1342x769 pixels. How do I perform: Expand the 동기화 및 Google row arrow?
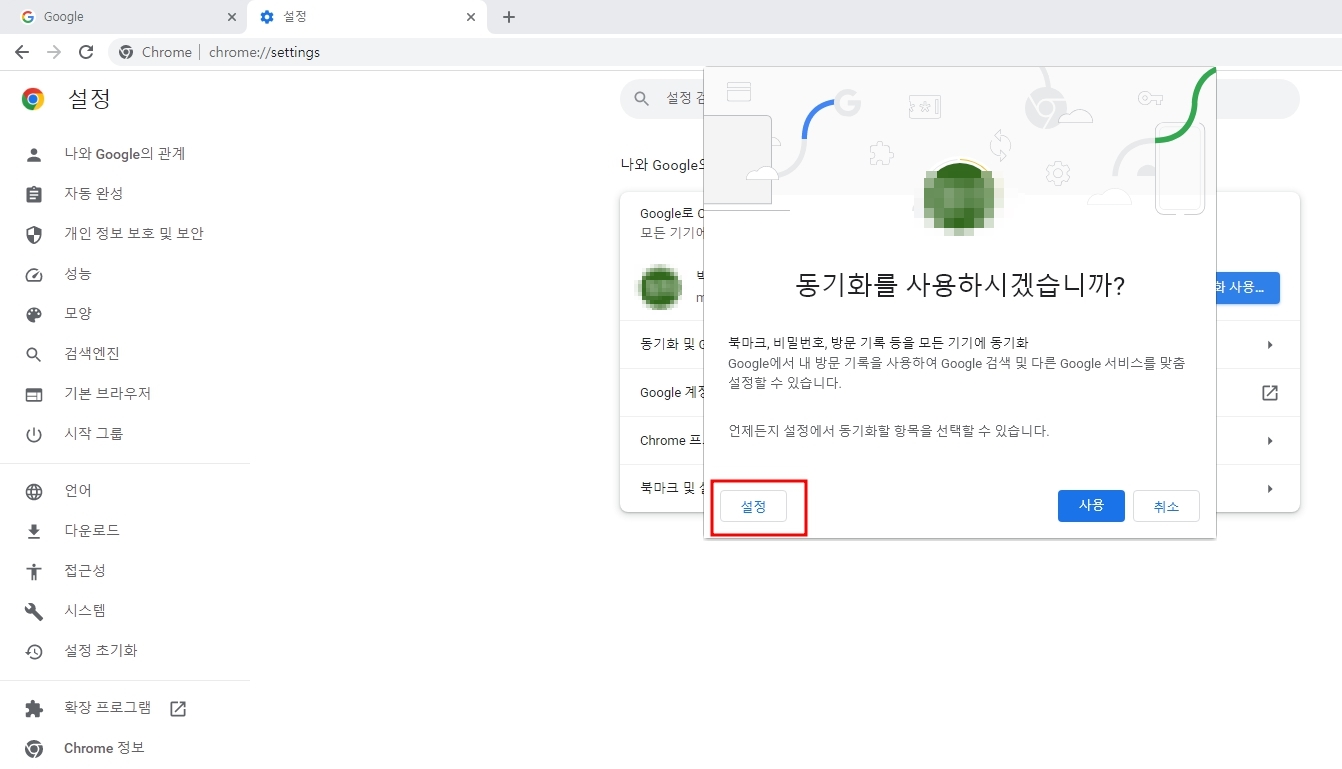[x=1270, y=345]
